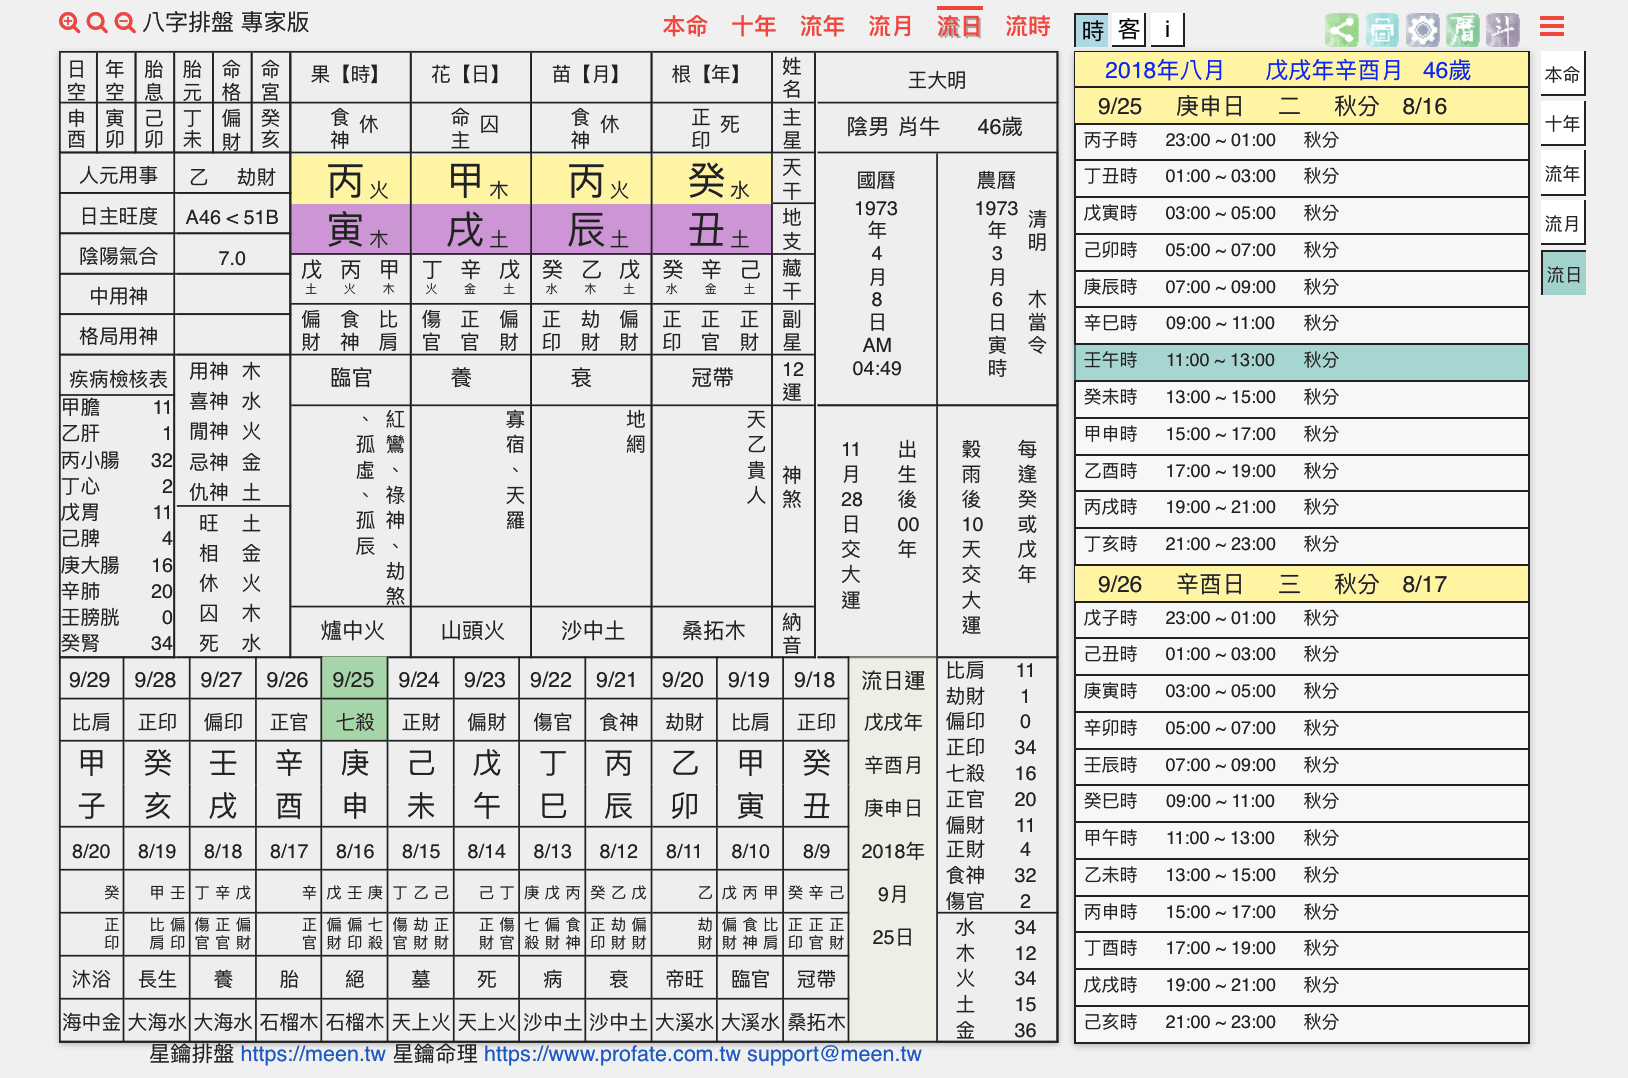Select the 9/18 date column

[x=815, y=680]
